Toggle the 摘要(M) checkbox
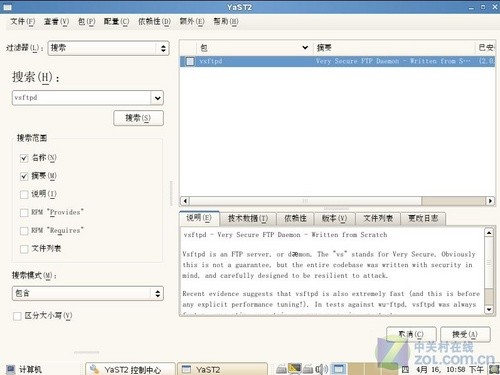500x375 pixels. (24, 176)
